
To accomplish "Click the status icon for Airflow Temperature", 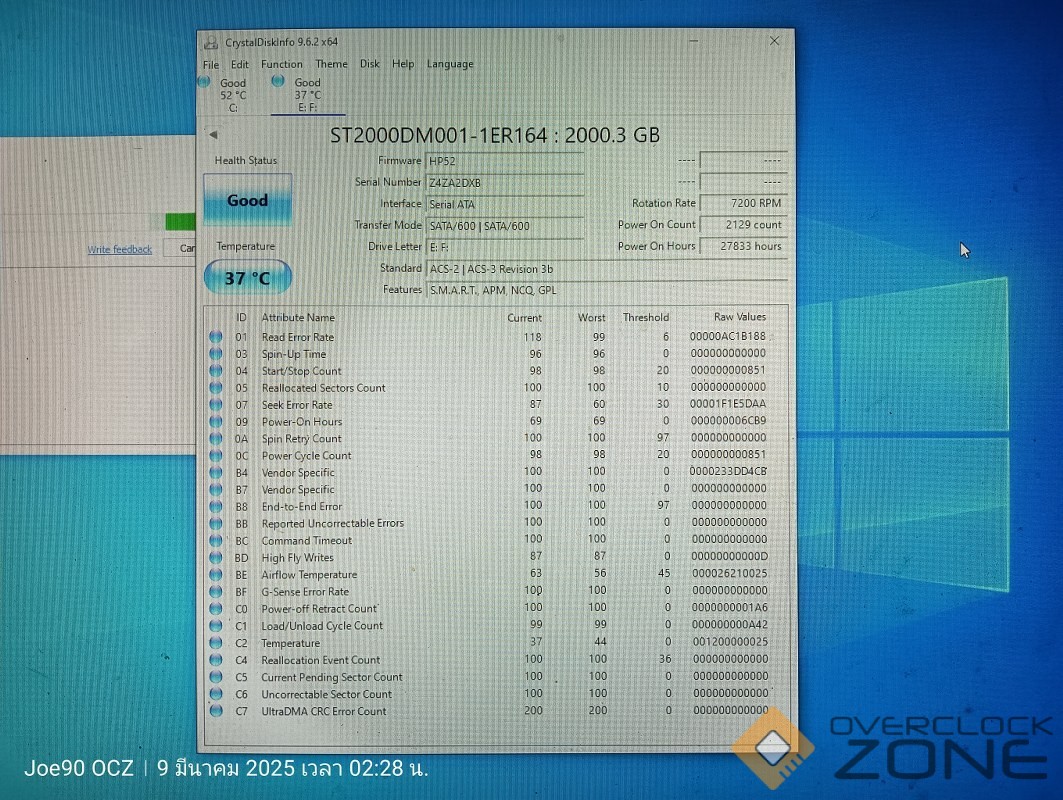I will (216, 574).
